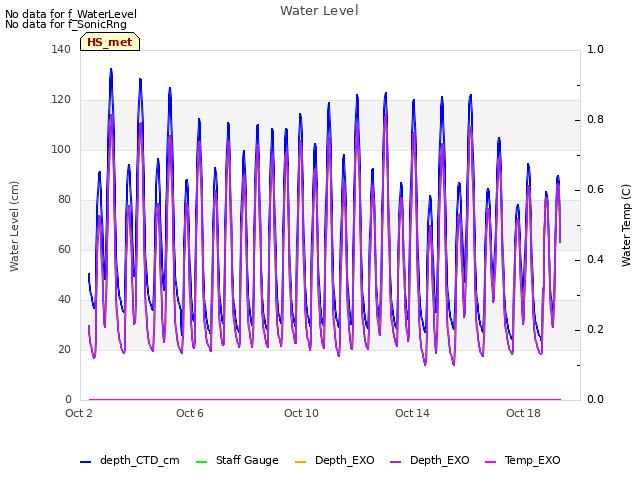640x480 pixels.
Task: Click the 'No data for f_SonicRng' message
Action: point(66,24)
